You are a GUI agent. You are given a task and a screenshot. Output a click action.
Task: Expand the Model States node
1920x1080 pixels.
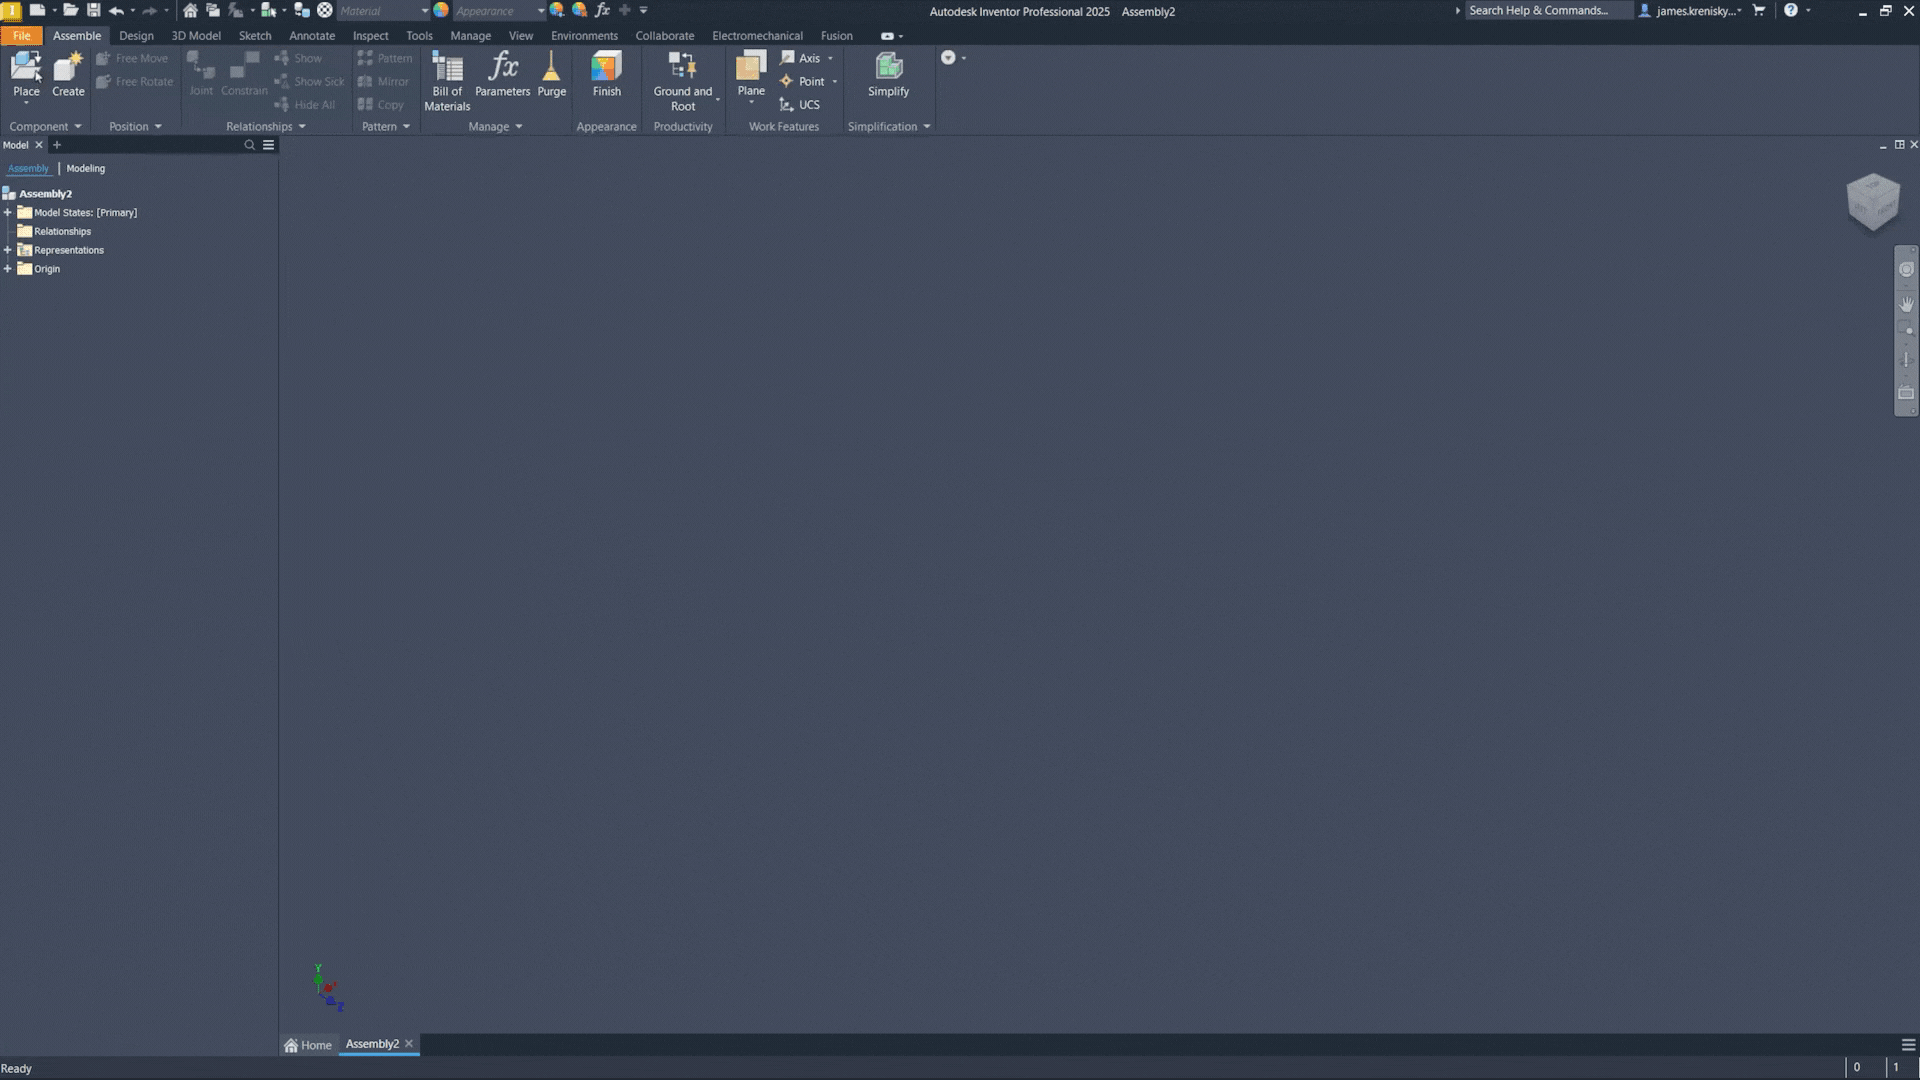[x=8, y=212]
